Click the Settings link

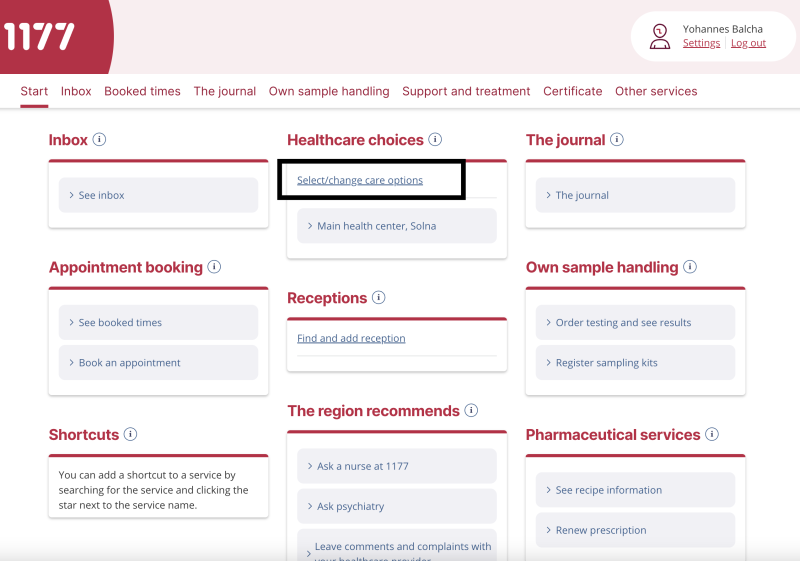pyautogui.click(x=701, y=44)
